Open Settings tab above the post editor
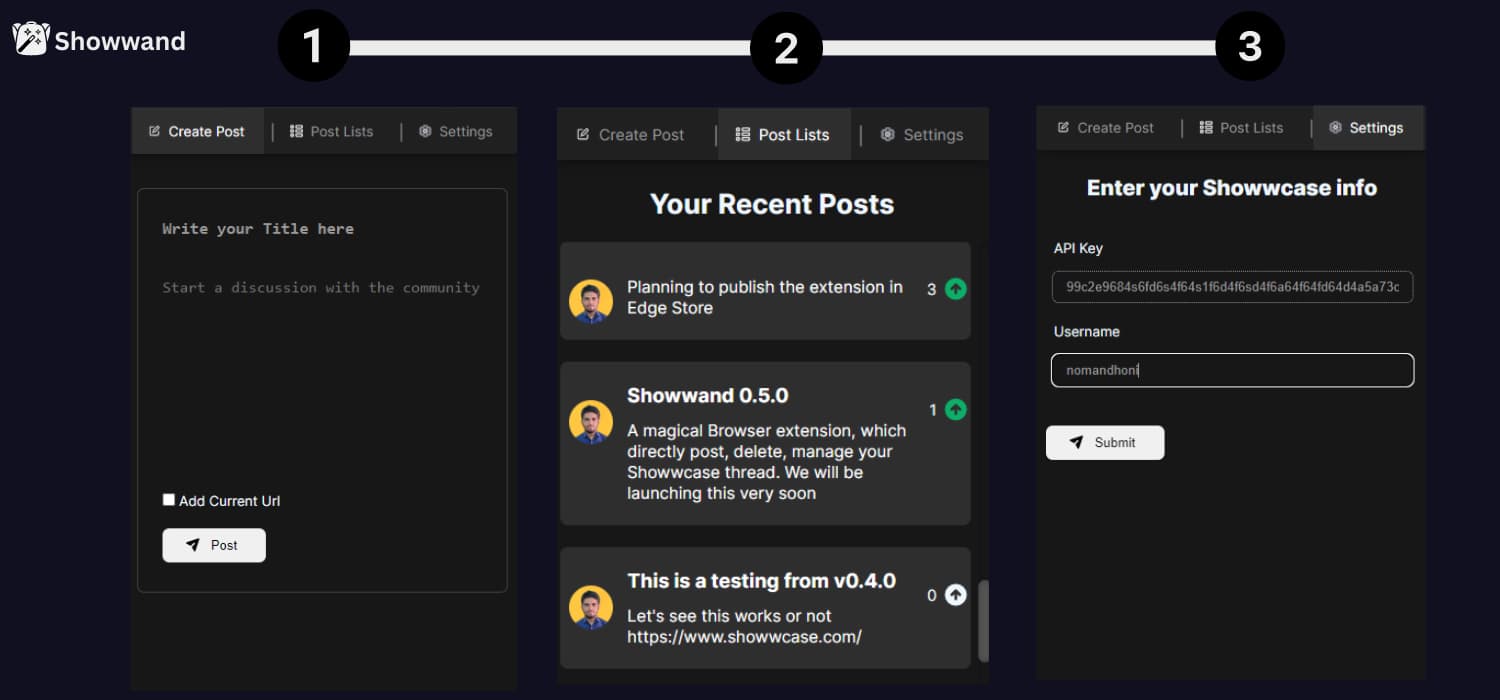 pos(456,131)
